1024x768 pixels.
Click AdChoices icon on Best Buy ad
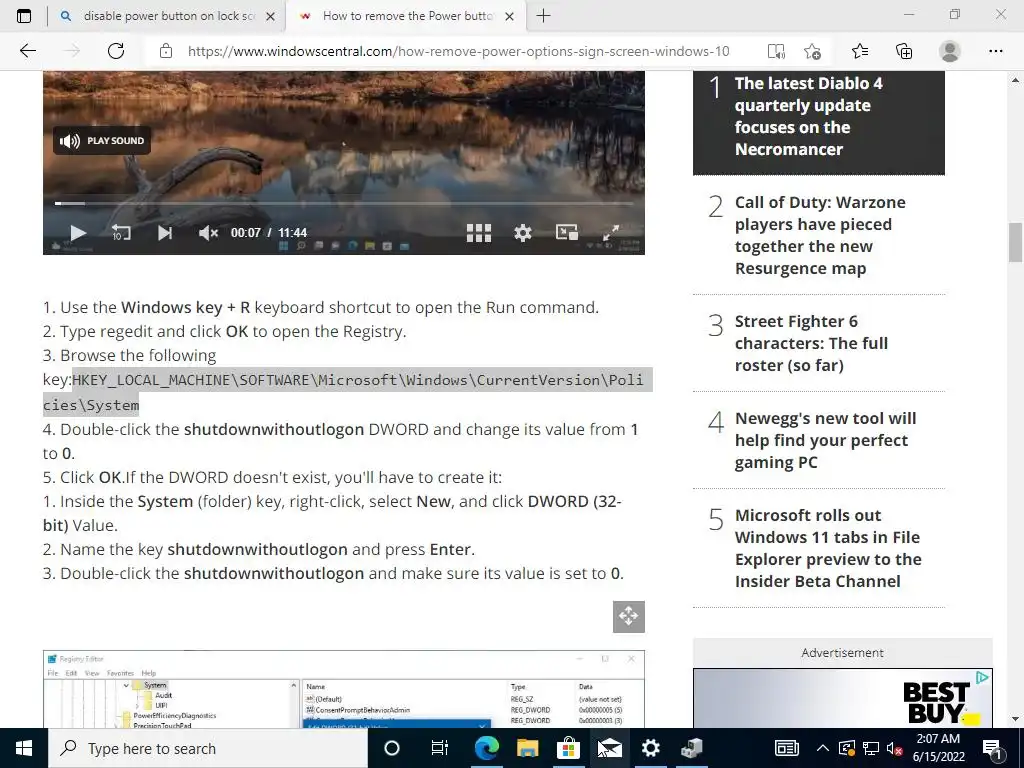[982, 677]
